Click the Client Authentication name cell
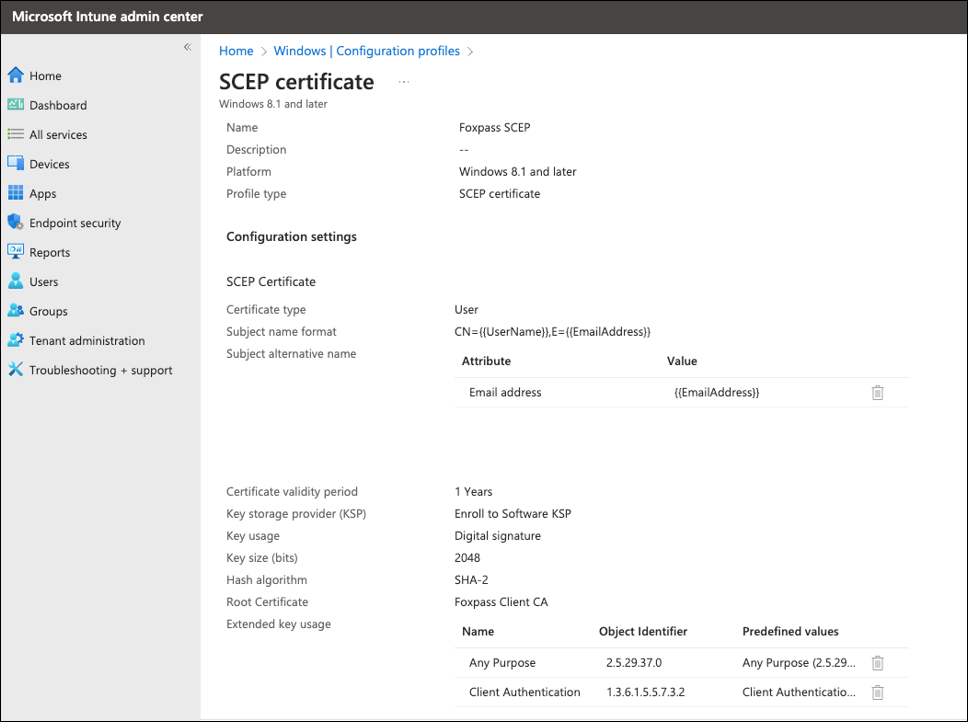 (x=525, y=692)
